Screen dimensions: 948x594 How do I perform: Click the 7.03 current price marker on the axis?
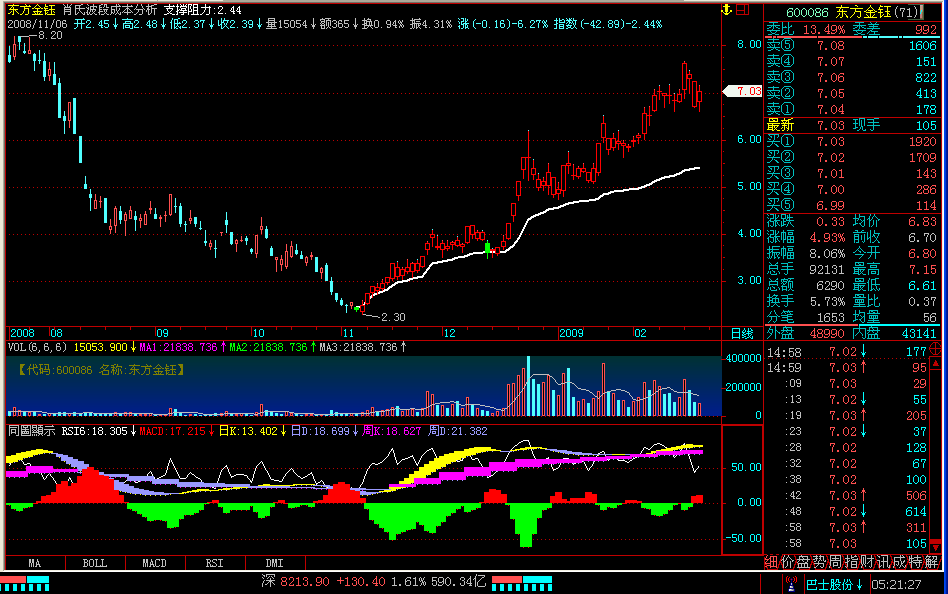[743, 91]
